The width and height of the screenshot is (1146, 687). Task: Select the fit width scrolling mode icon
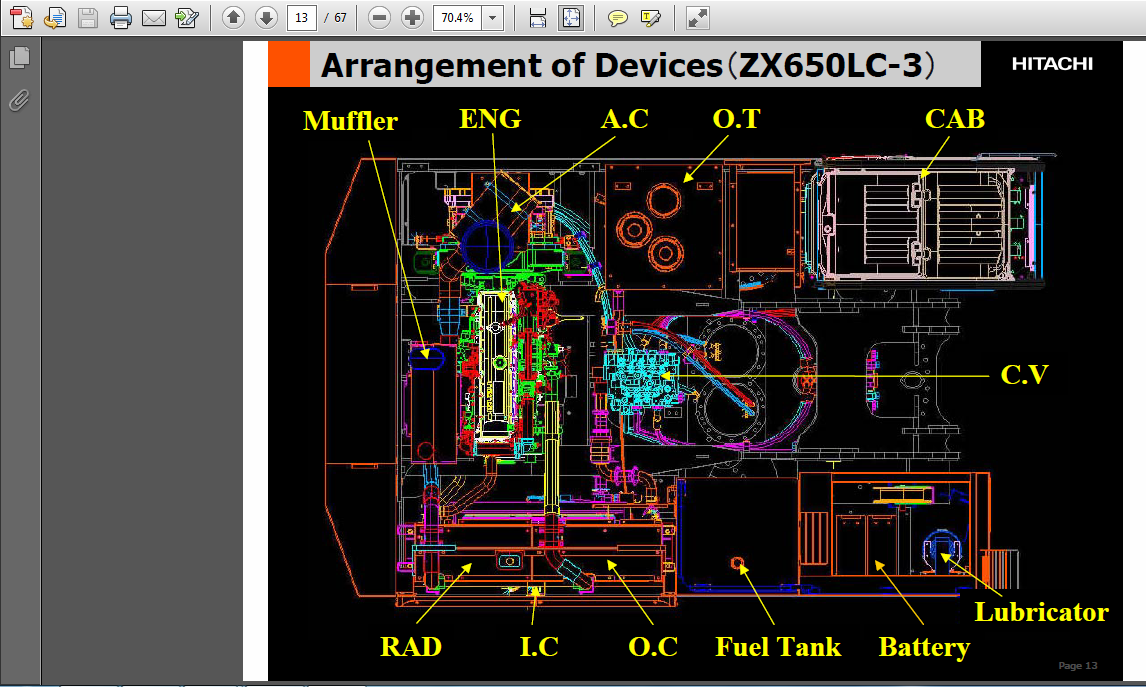click(538, 18)
